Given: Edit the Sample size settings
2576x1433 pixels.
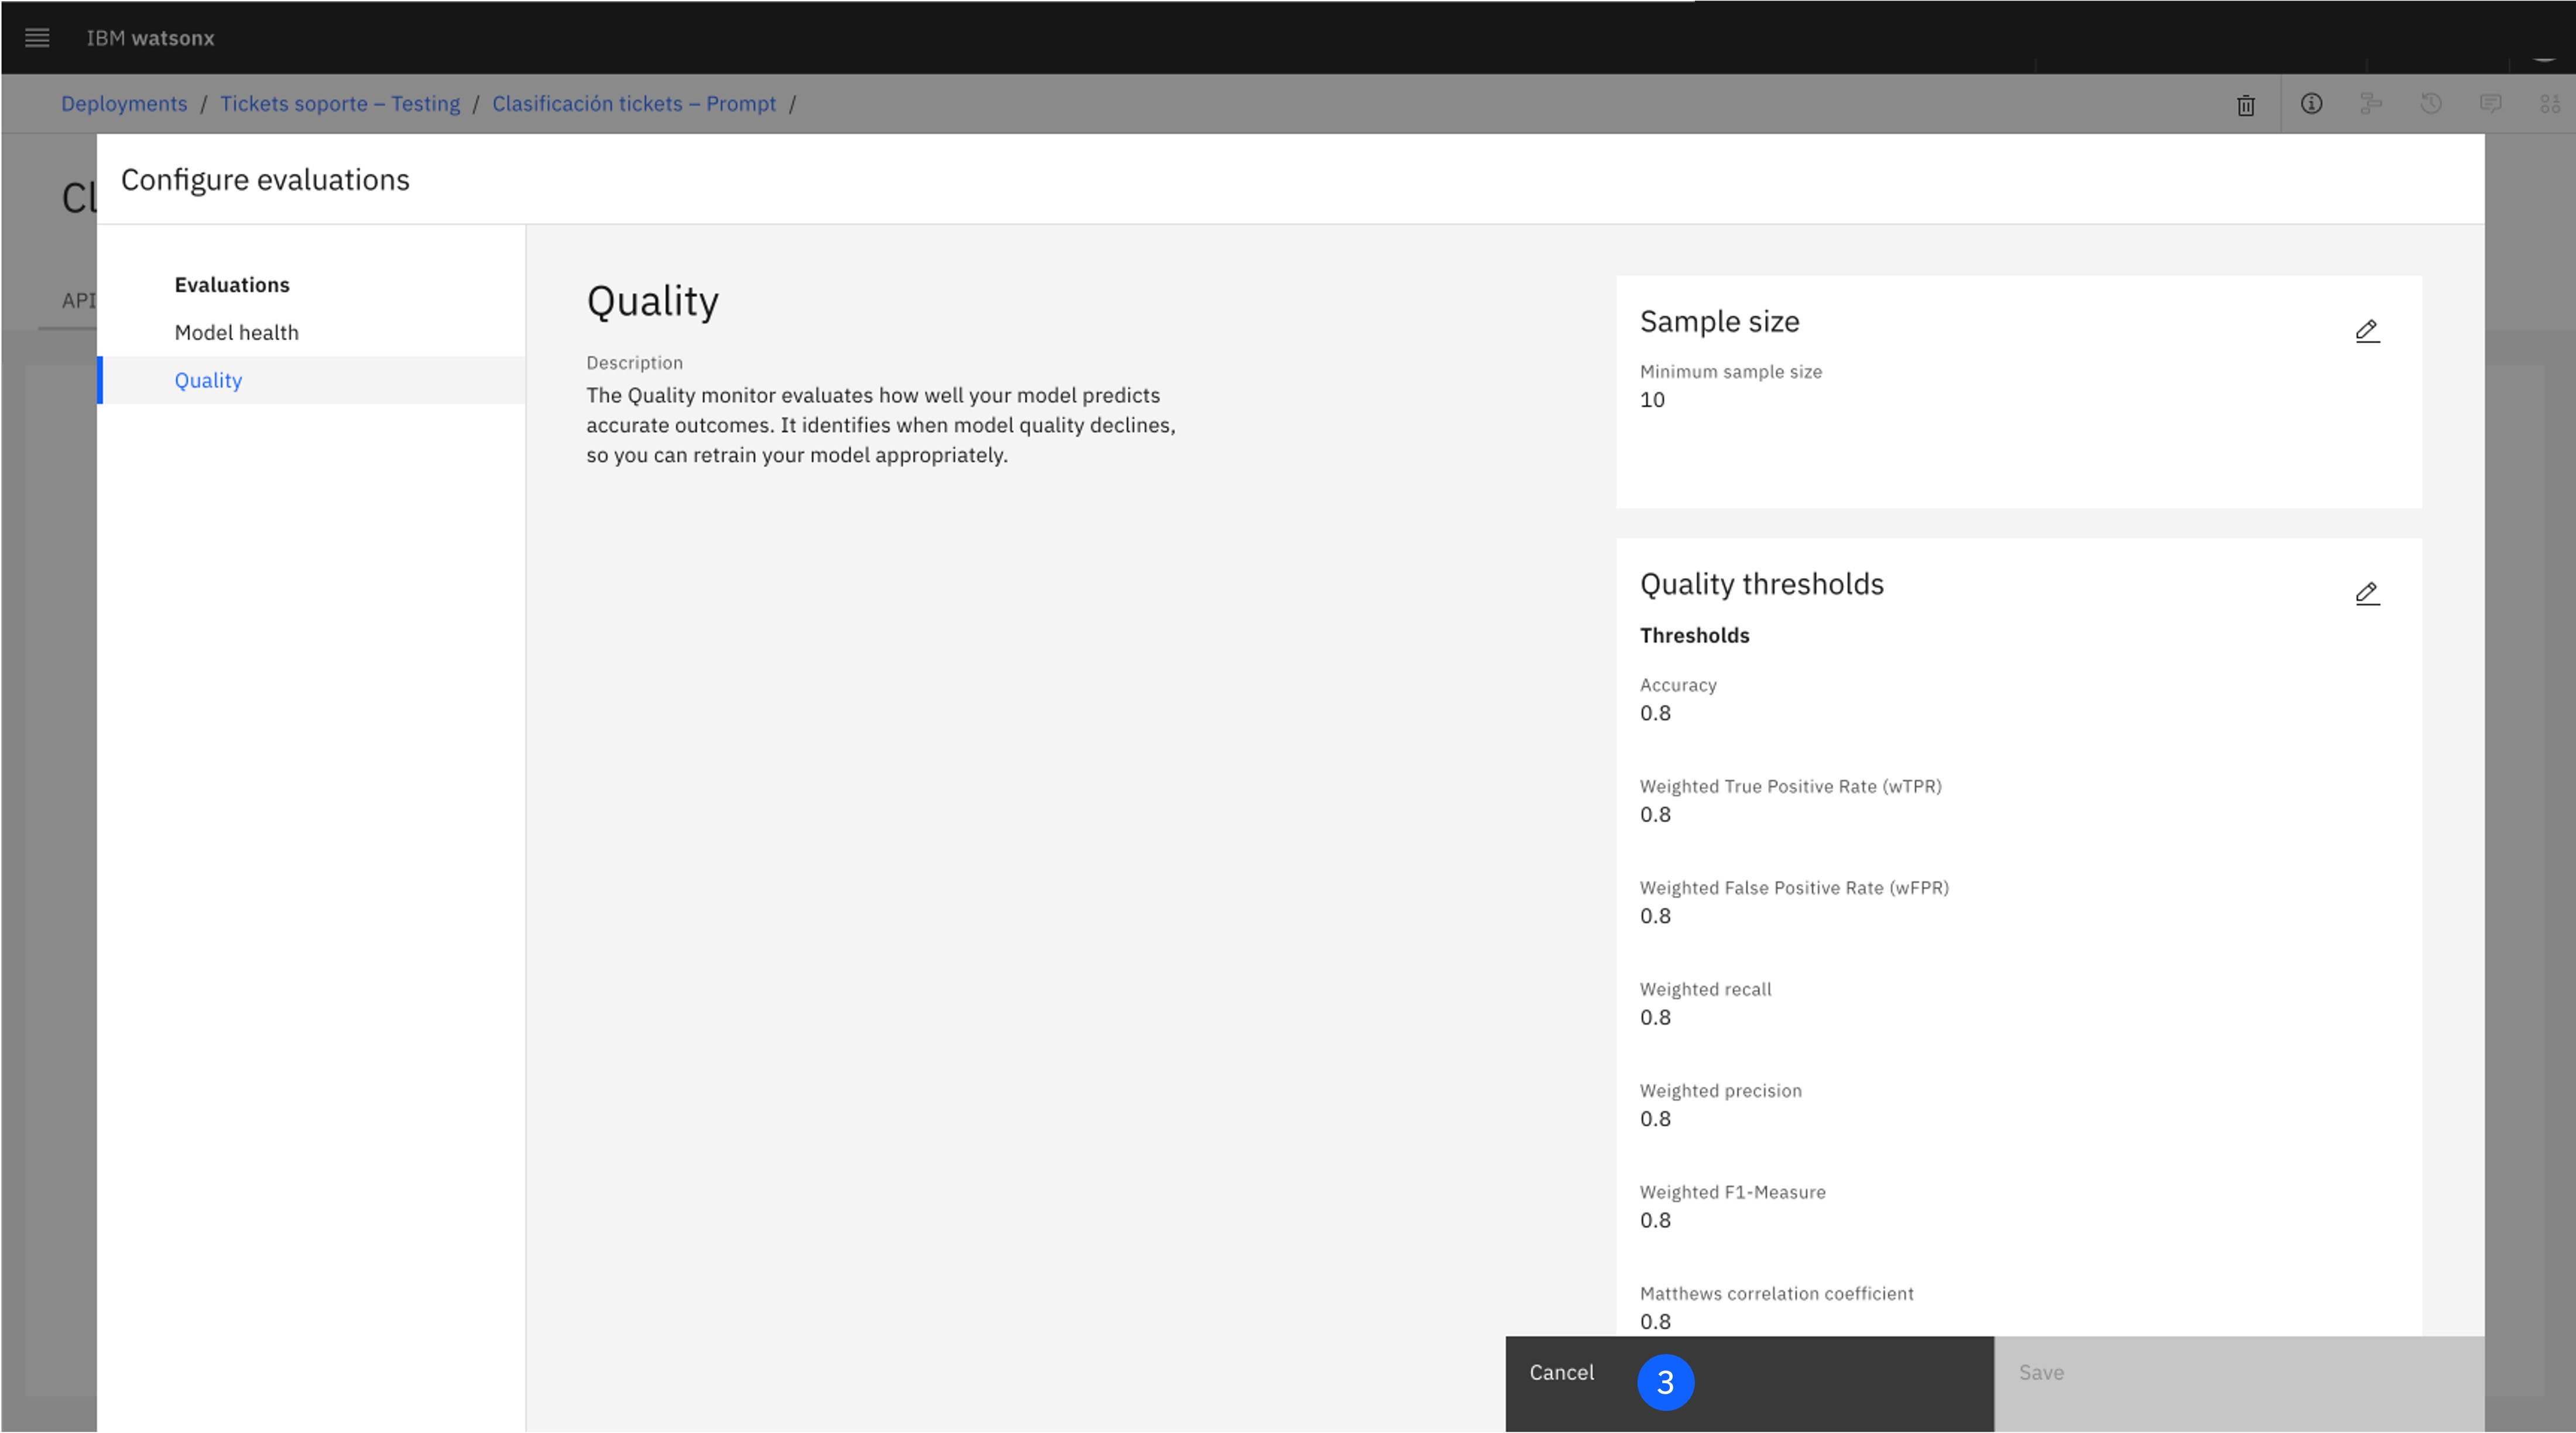Looking at the screenshot, I should coord(2367,331).
